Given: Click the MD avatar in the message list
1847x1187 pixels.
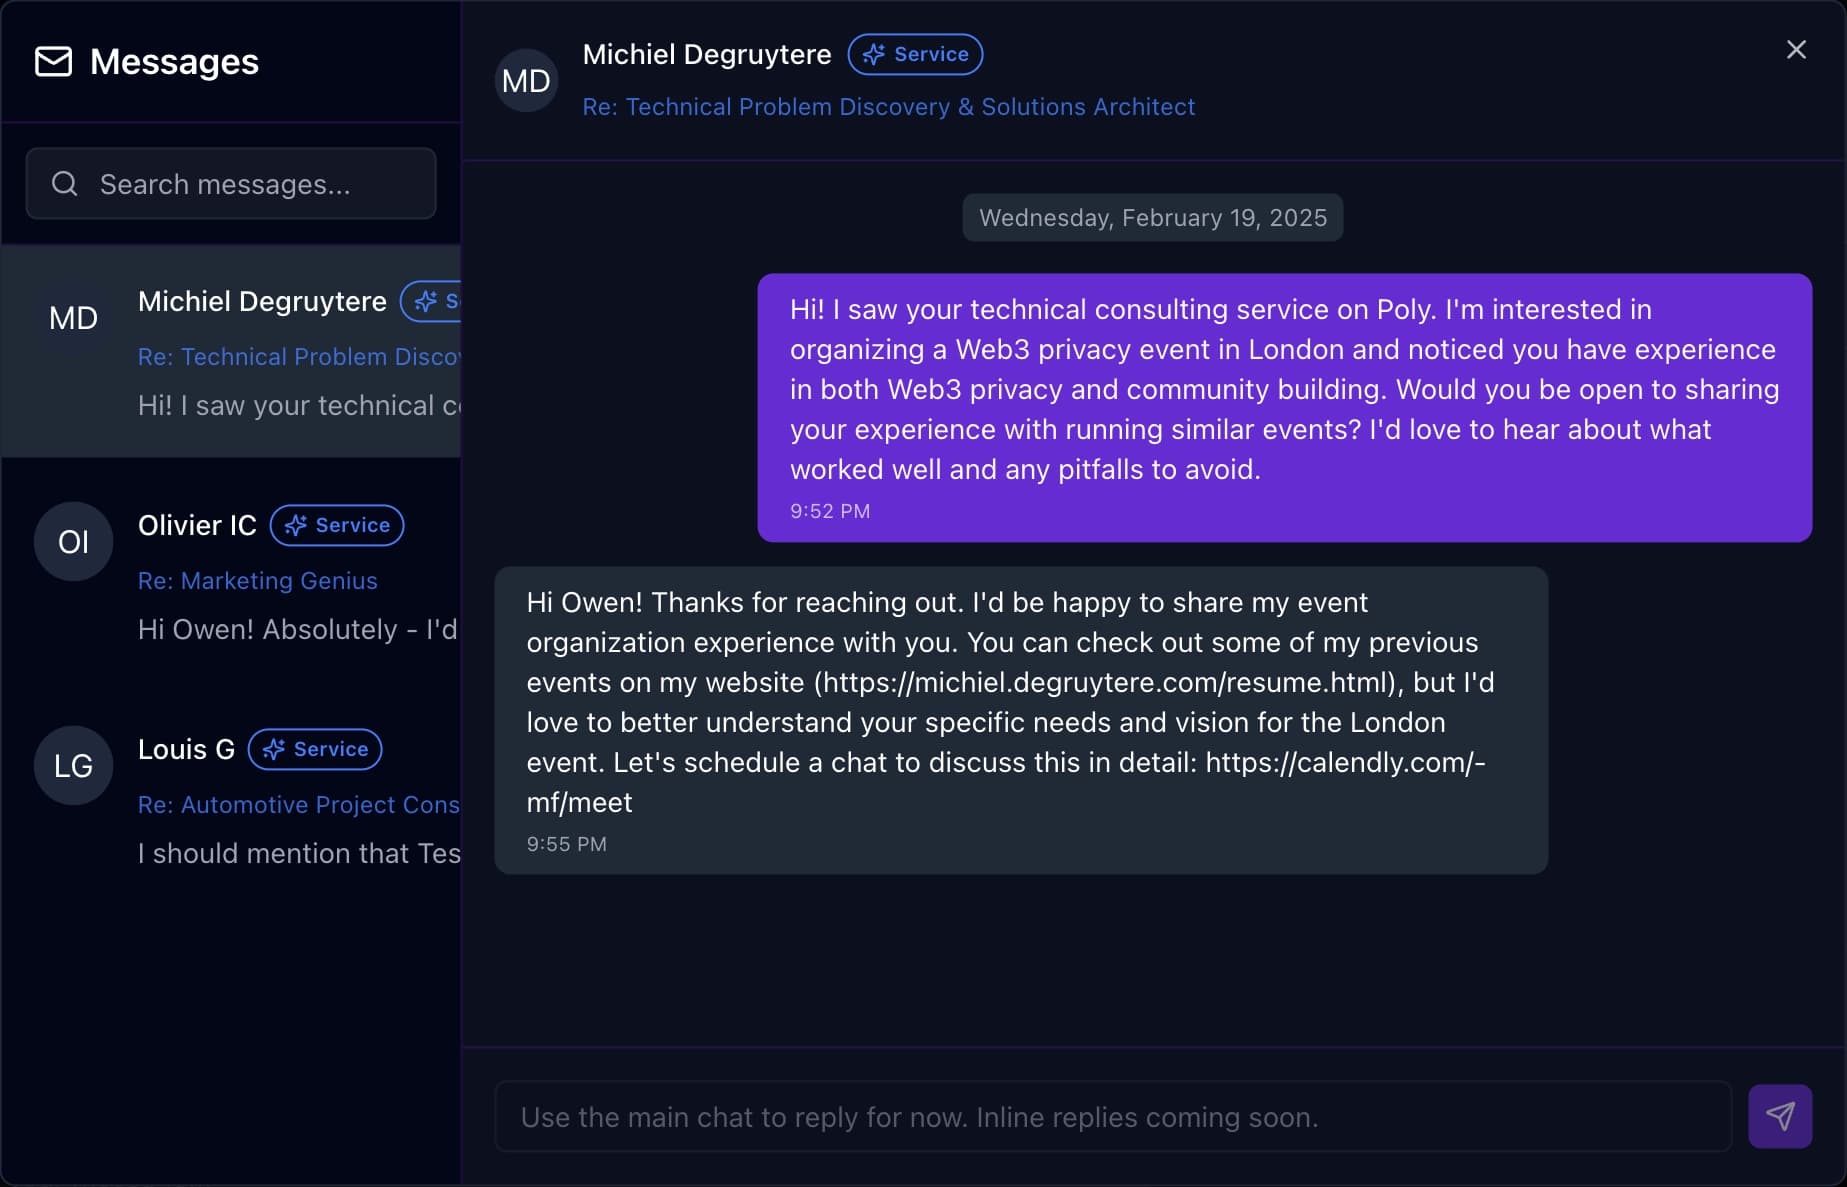Looking at the screenshot, I should pyautogui.click(x=73, y=318).
